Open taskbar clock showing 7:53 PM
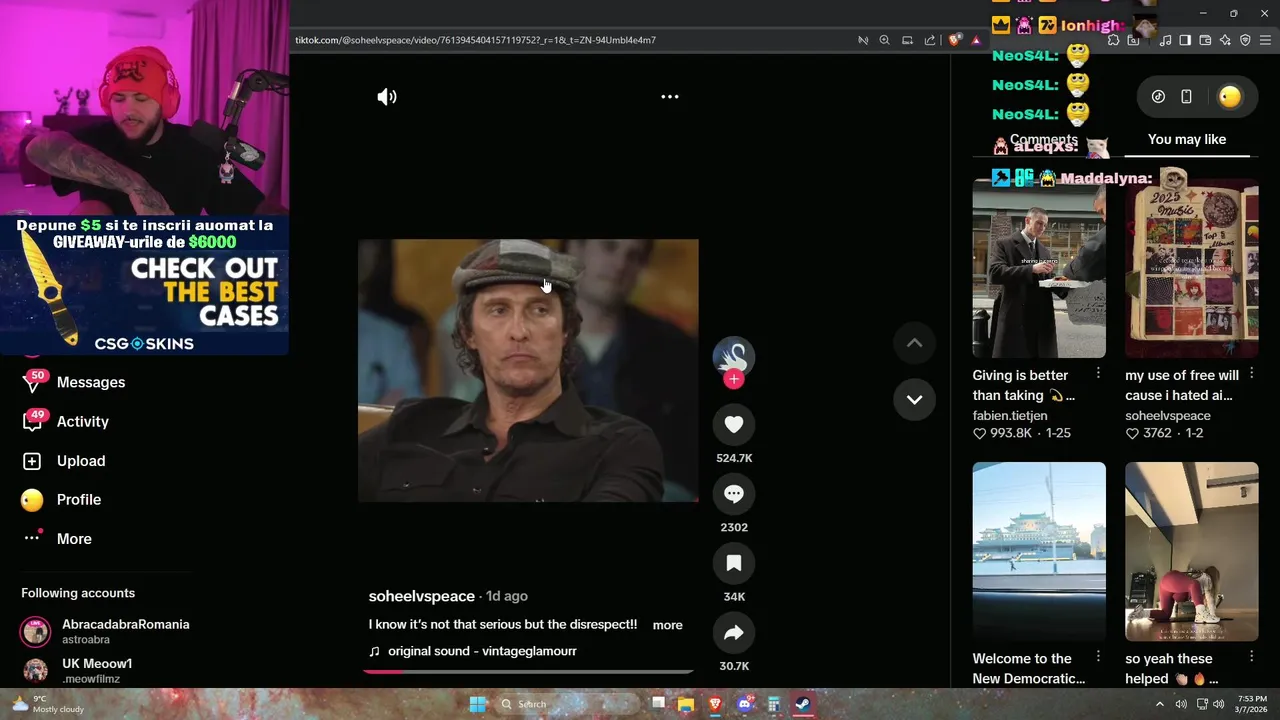Screen dimensions: 1280x720 (1252, 704)
